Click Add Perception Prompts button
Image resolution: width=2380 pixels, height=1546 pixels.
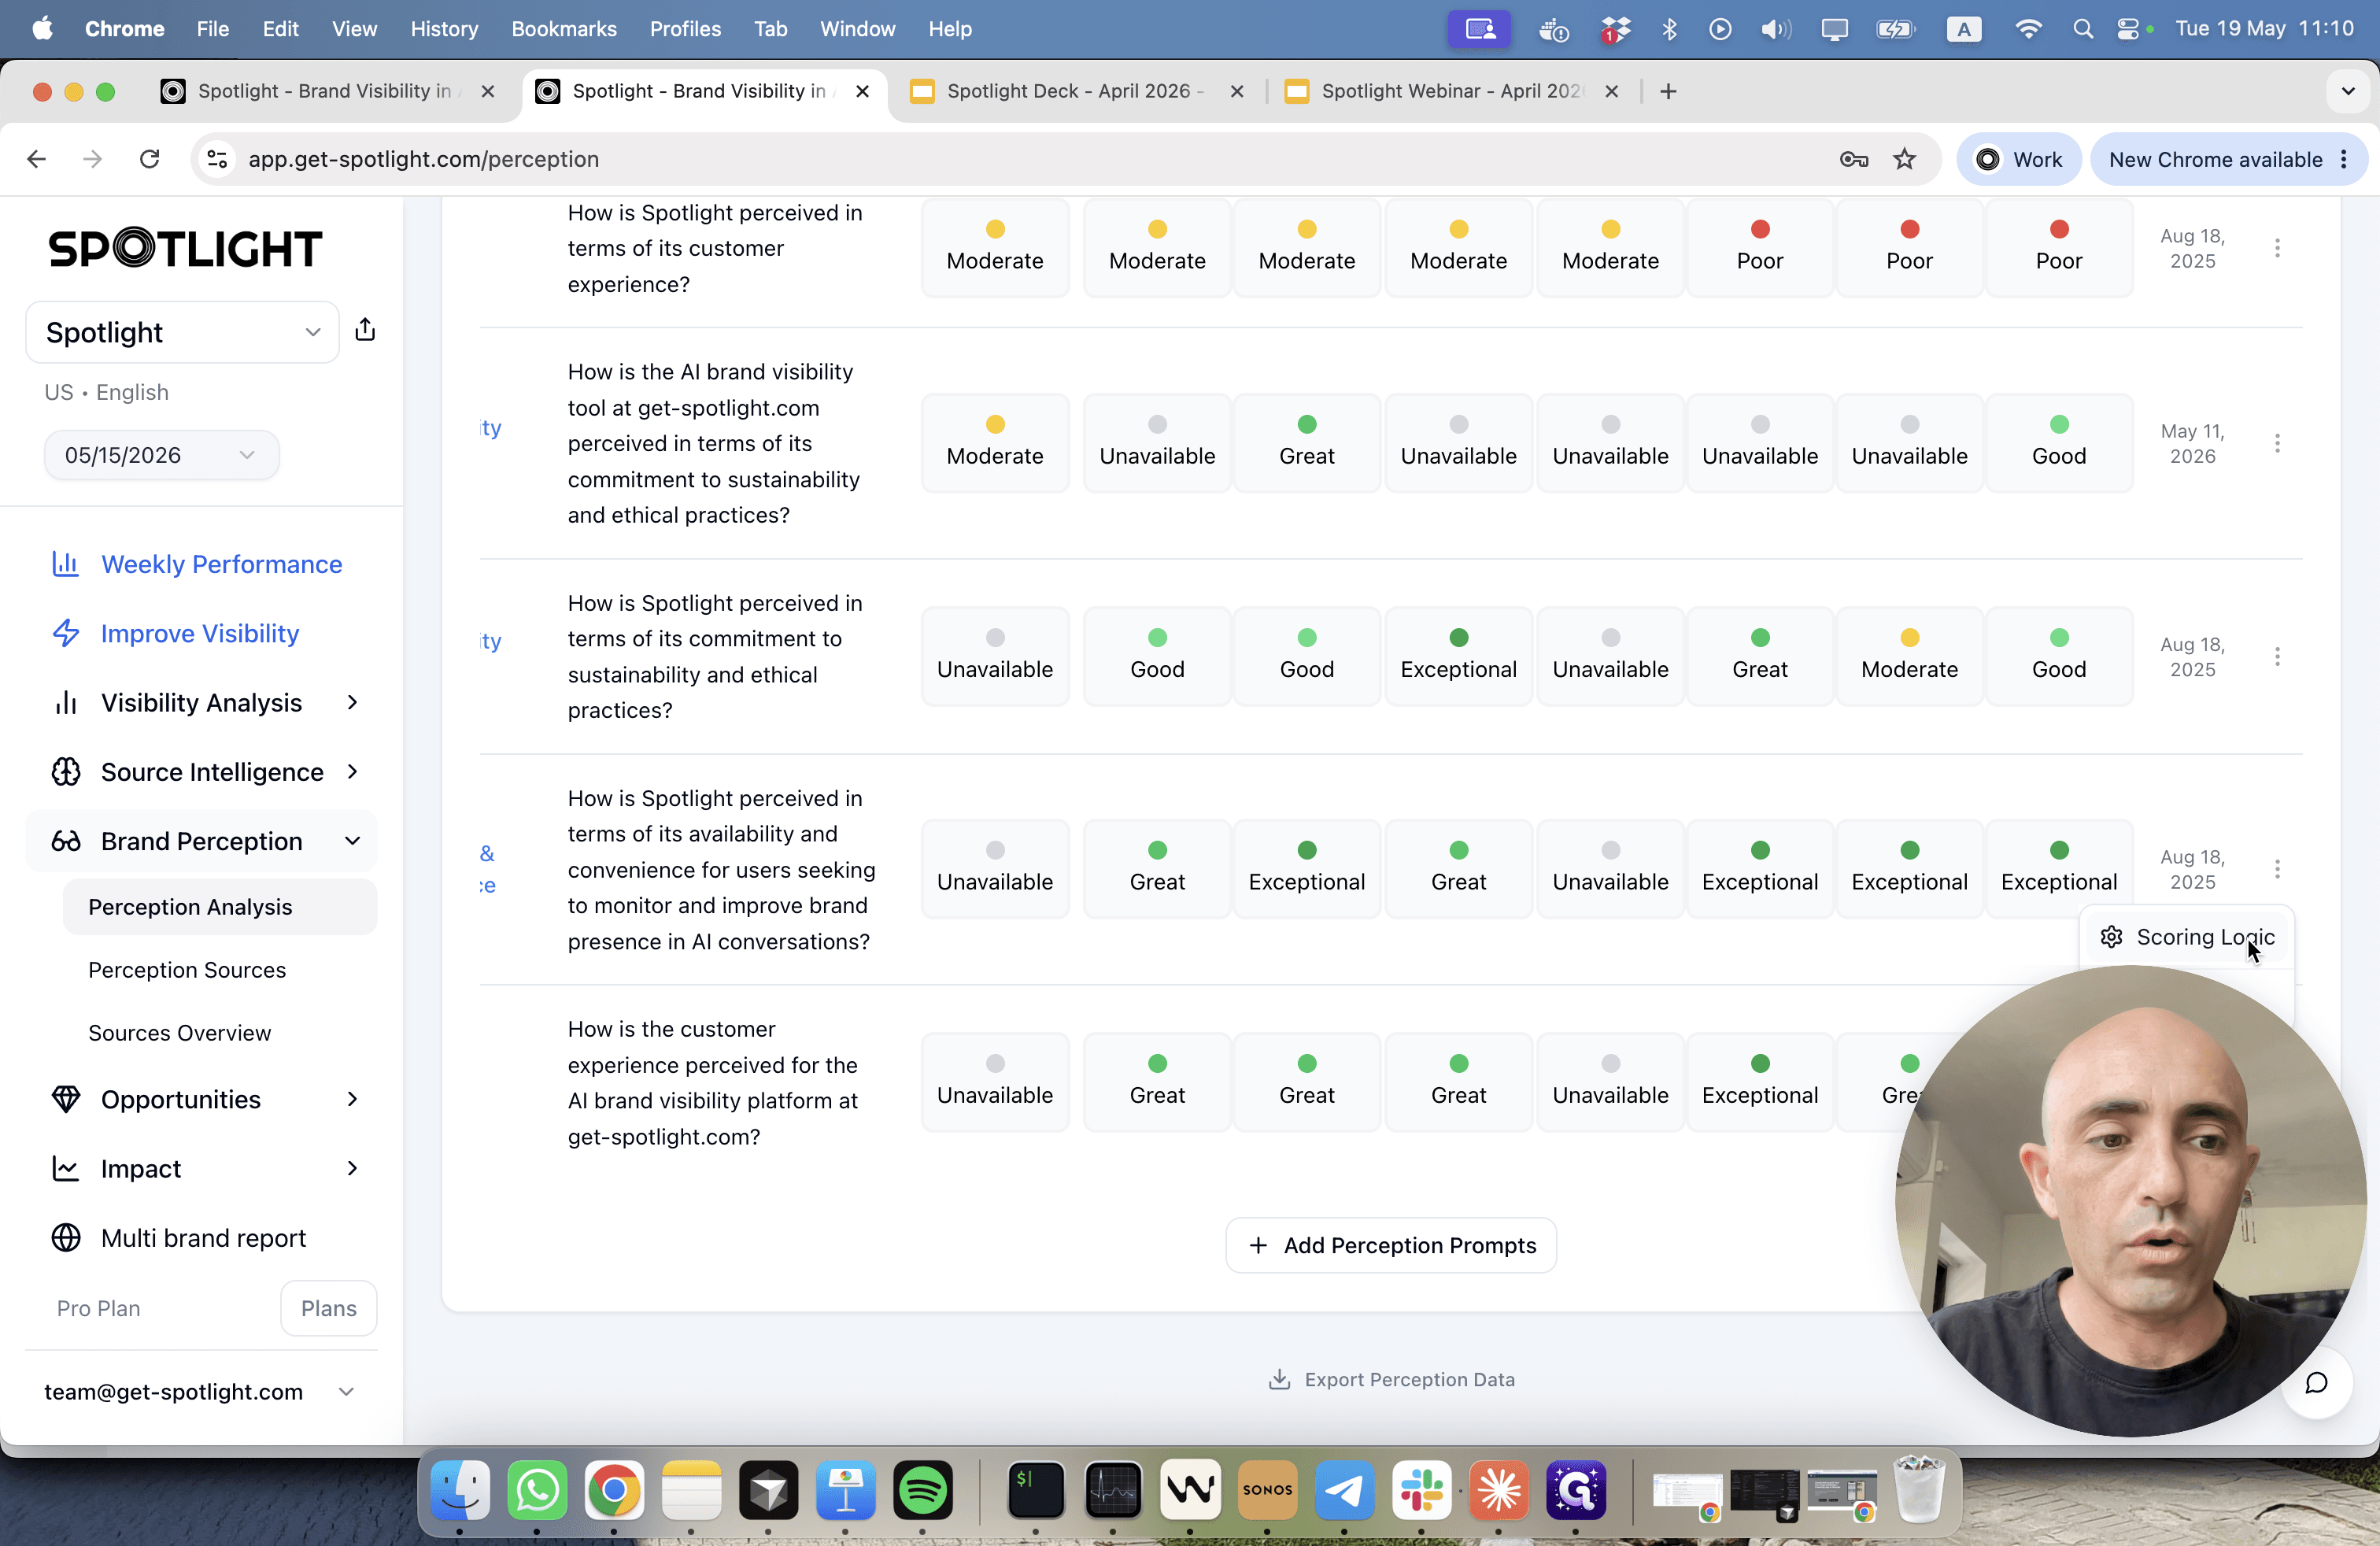click(1391, 1245)
